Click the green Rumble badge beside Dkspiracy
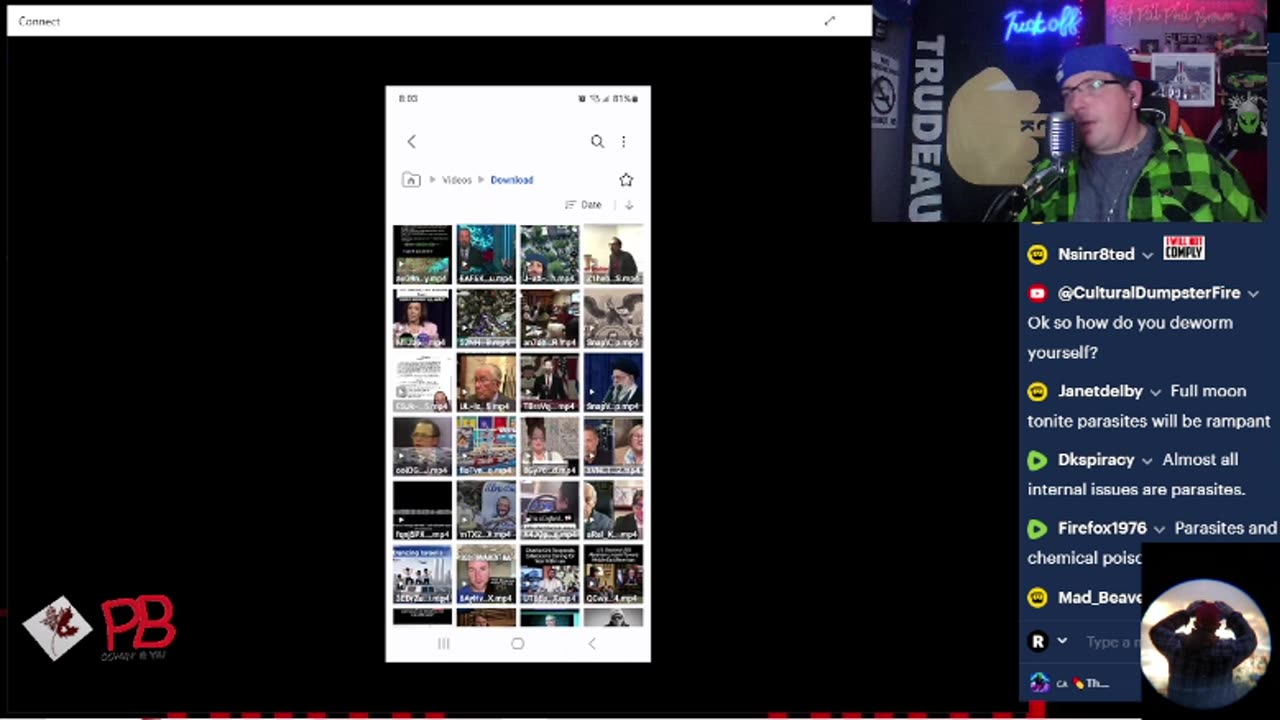 pyautogui.click(x=1037, y=460)
